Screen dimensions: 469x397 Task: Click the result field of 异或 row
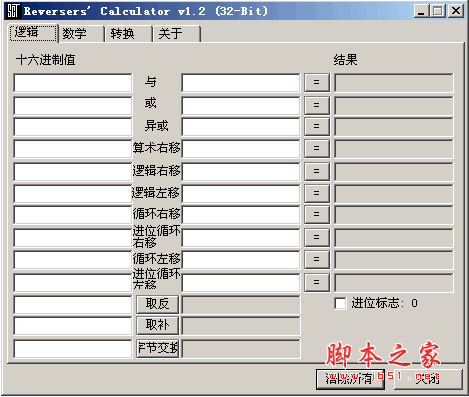394,127
